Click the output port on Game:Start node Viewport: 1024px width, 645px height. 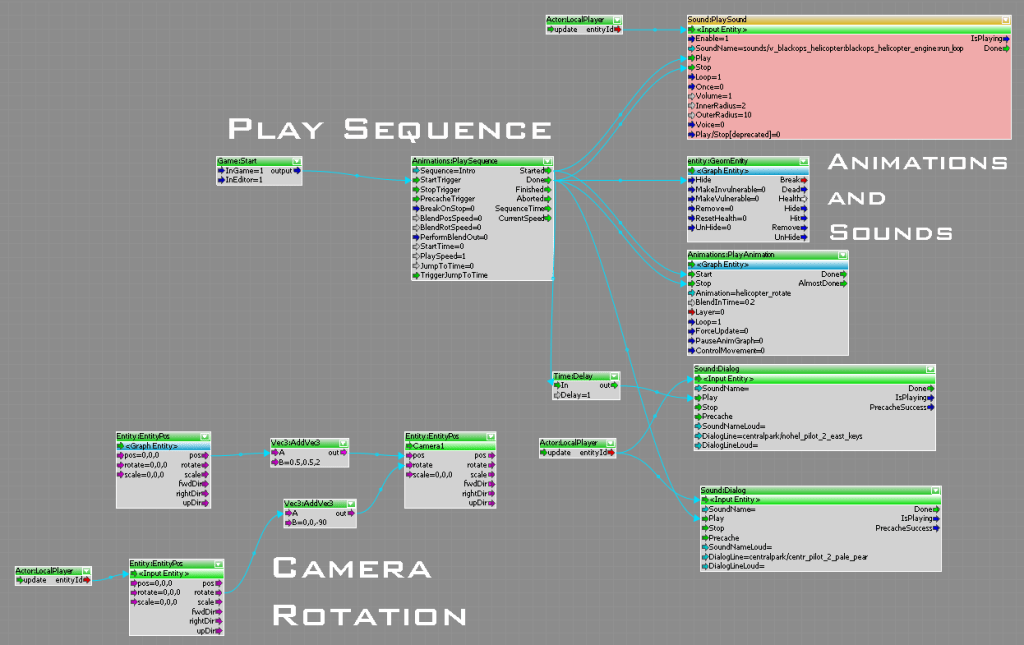[296, 171]
